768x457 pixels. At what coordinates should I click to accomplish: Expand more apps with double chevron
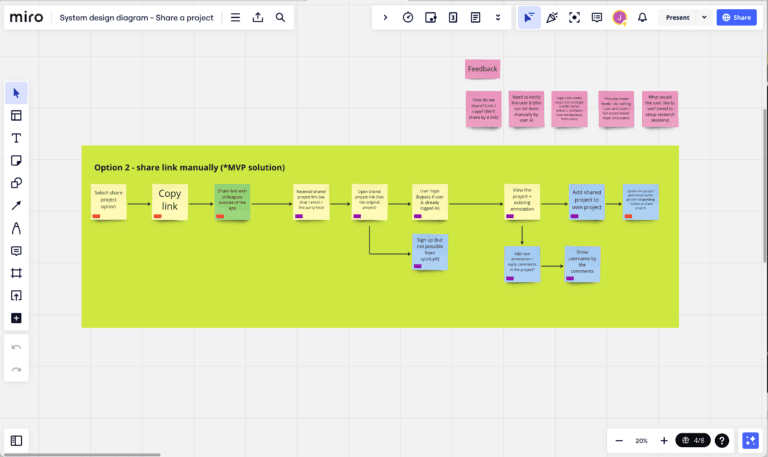(x=497, y=17)
